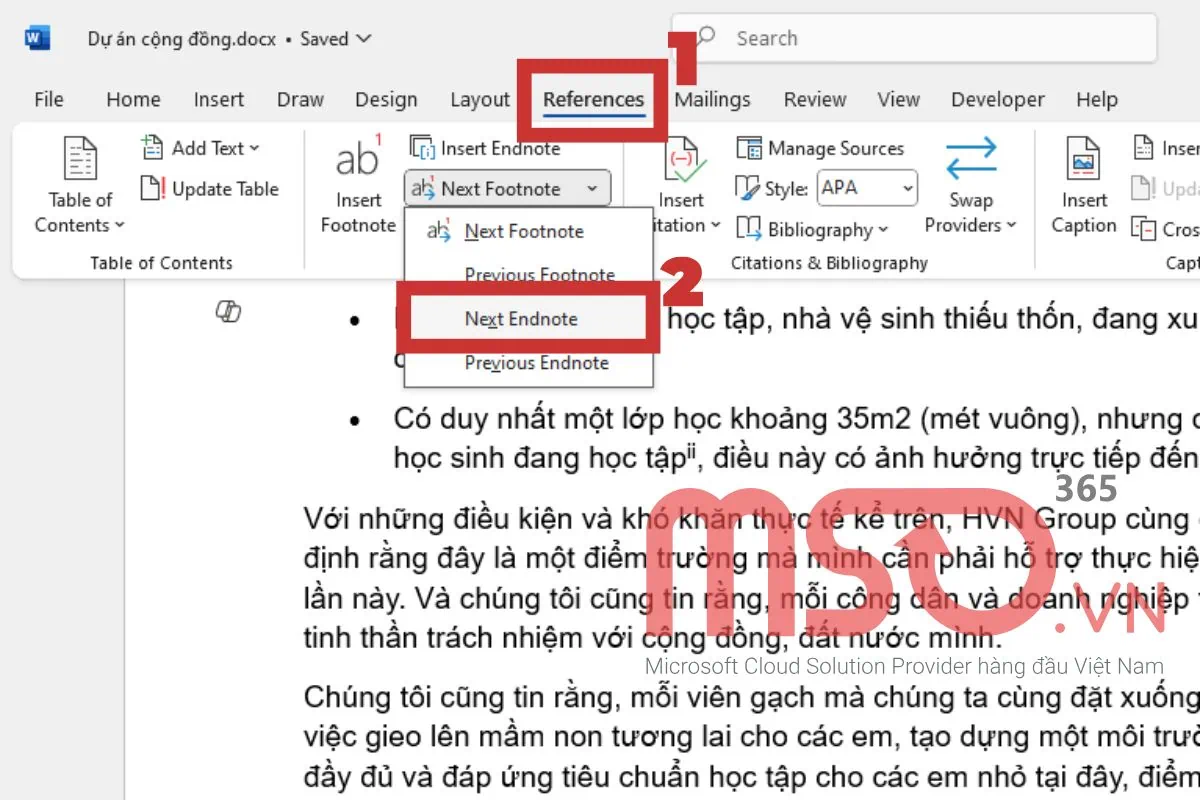This screenshot has width=1200, height=800.
Task: Click the Add Text icon
Action: coord(153,148)
